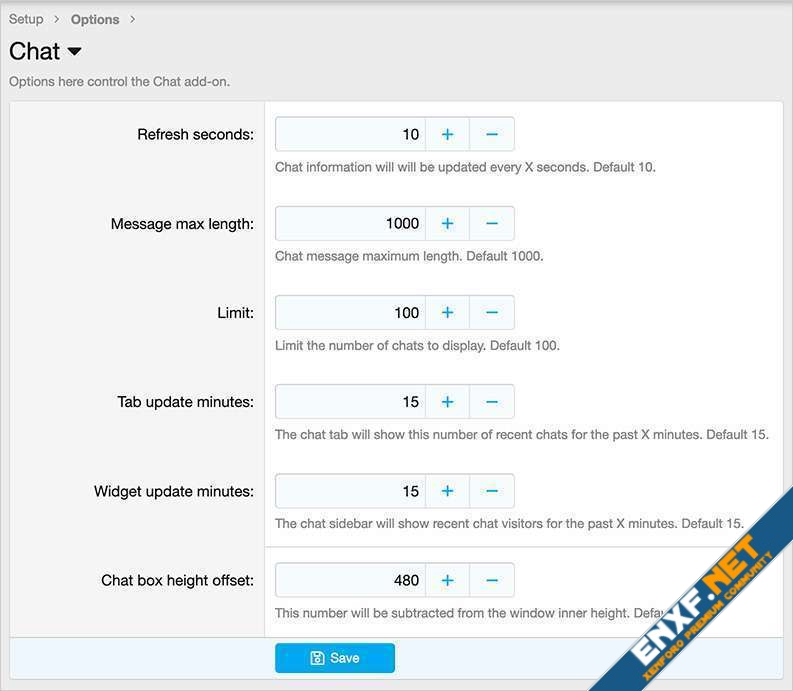Viewport: 793px width, 691px height.
Task: Decrement the Limit value
Action: [x=492, y=312]
